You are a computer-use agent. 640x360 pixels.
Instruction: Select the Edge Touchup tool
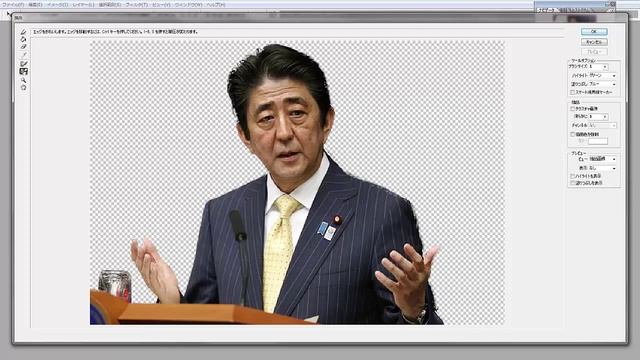click(x=23, y=71)
